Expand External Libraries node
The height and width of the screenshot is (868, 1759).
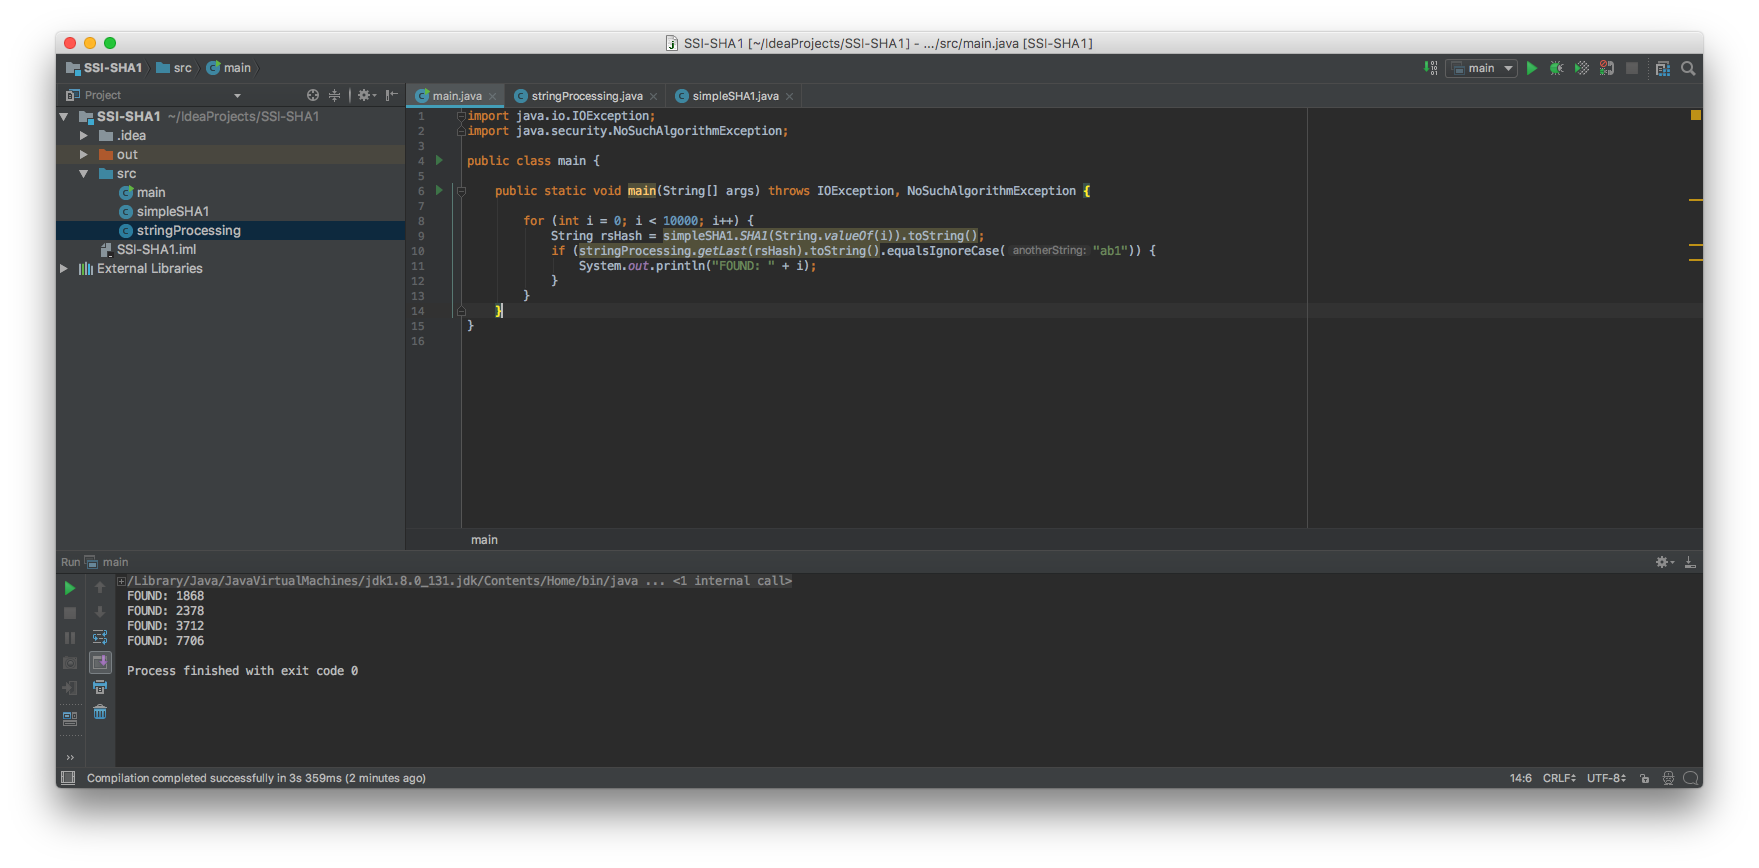(64, 269)
